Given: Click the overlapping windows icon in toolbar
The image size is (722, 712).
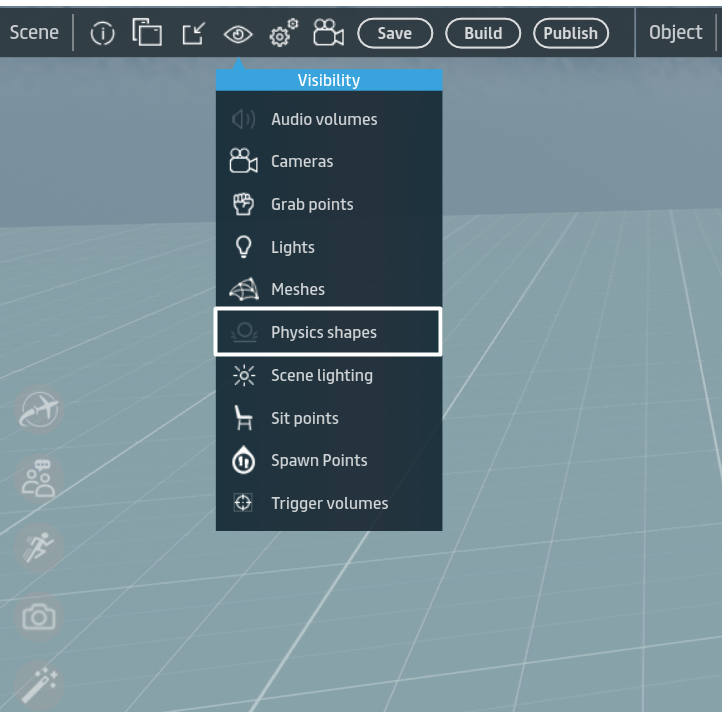Looking at the screenshot, I should coord(148,34).
